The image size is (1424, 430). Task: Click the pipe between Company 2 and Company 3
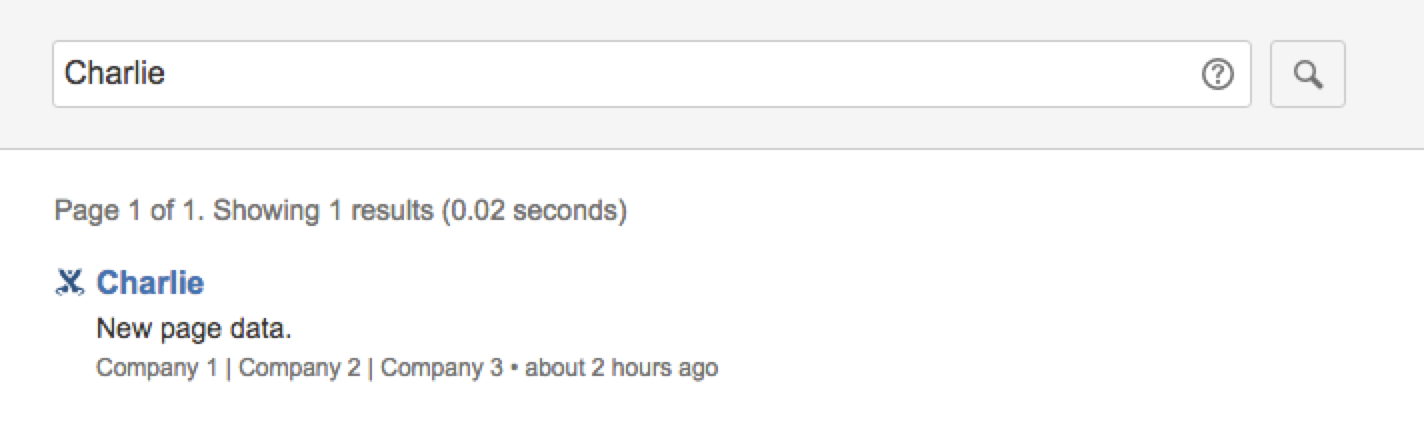click(370, 368)
